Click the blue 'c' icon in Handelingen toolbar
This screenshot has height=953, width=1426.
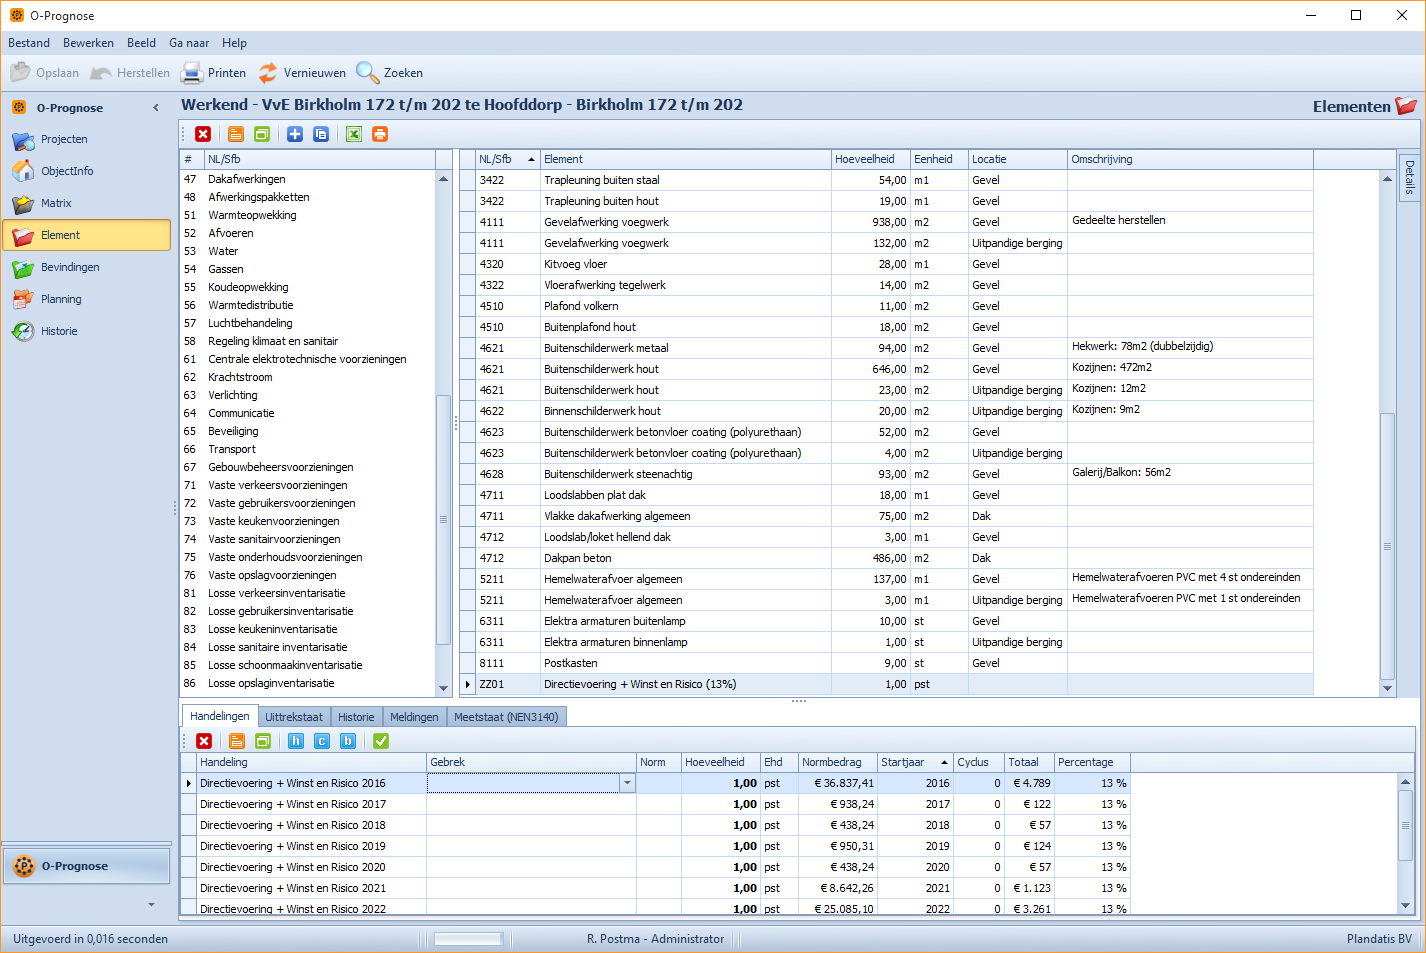[322, 741]
